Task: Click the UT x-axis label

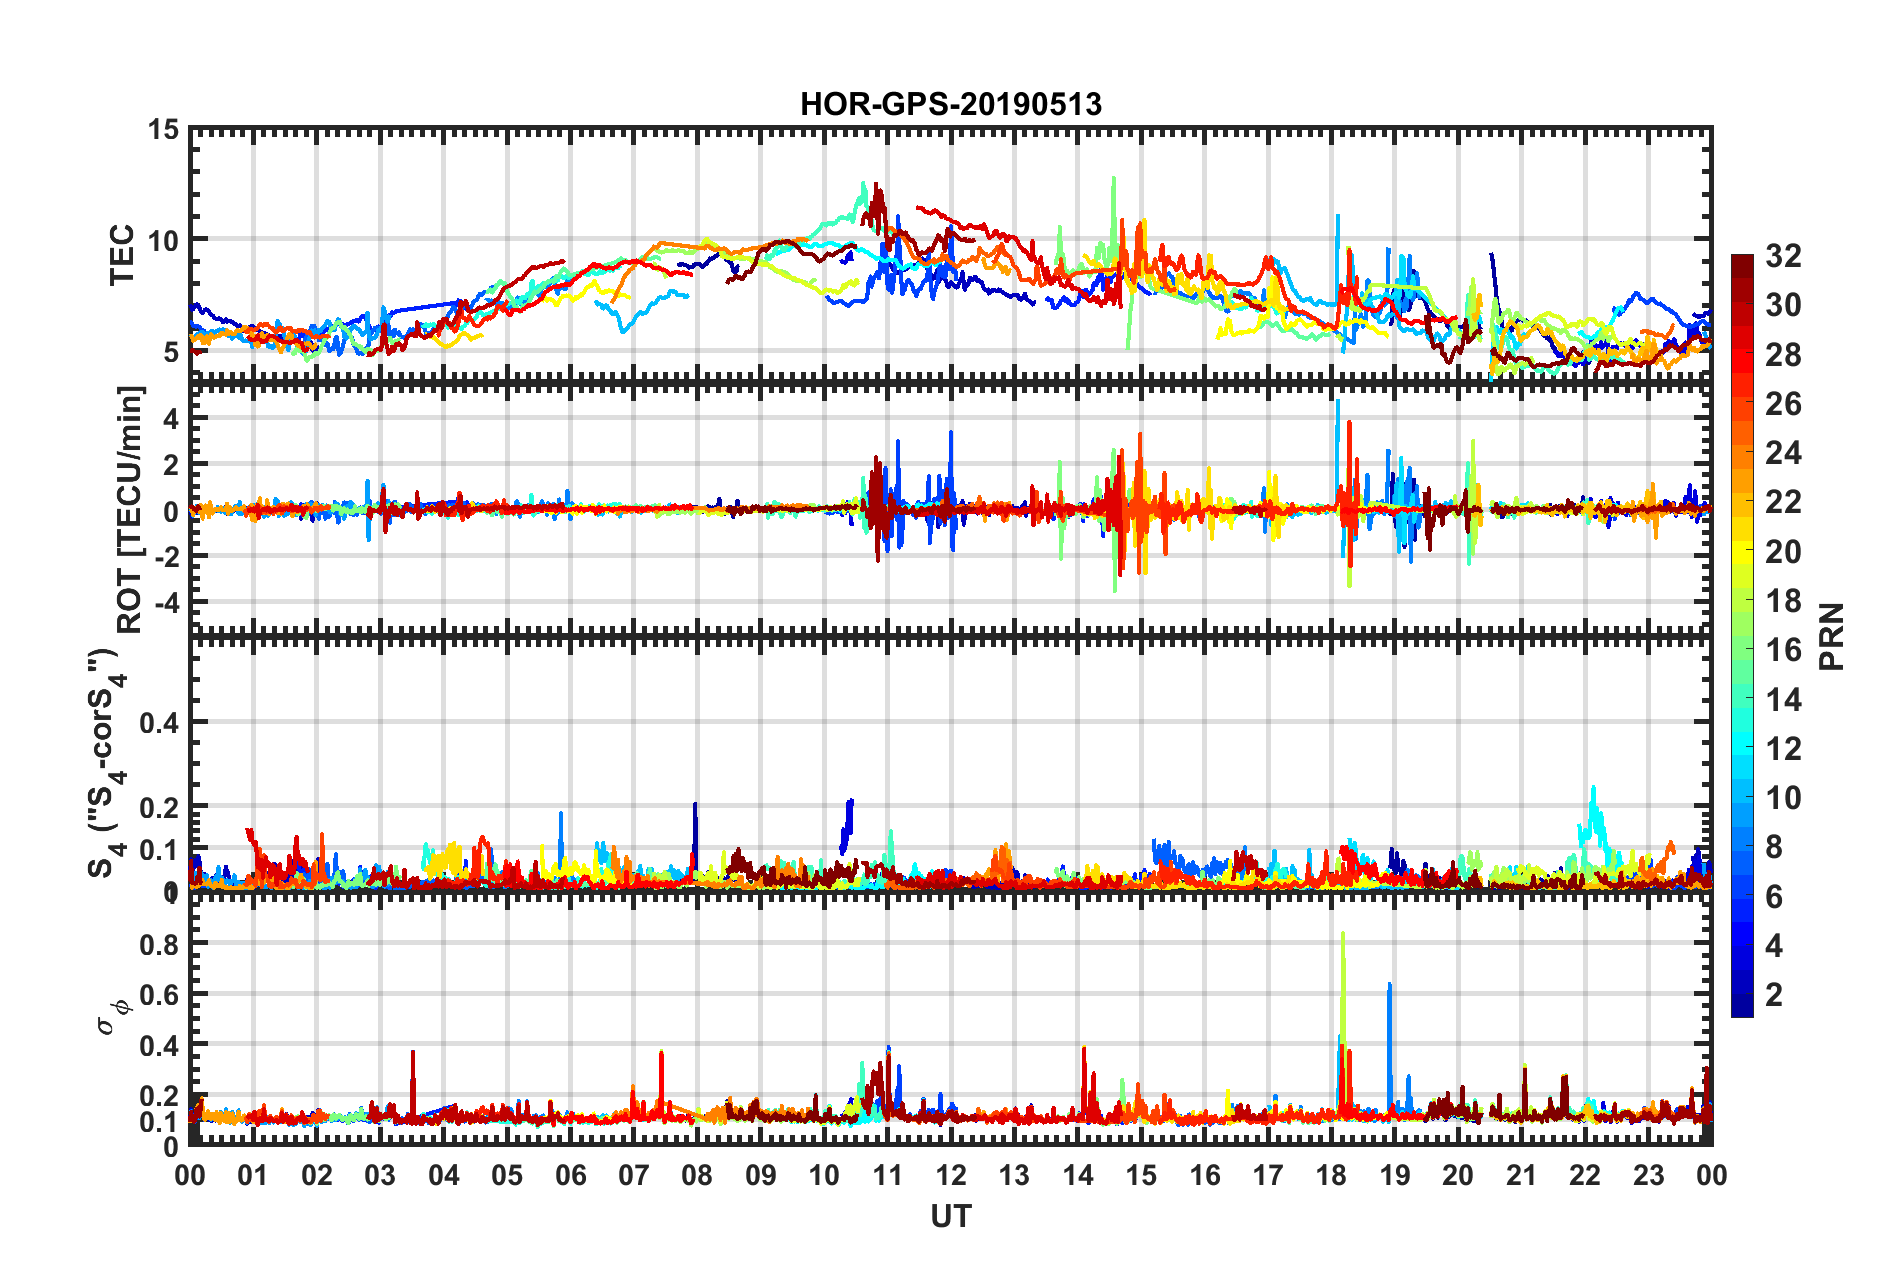Action: pyautogui.click(x=951, y=1216)
